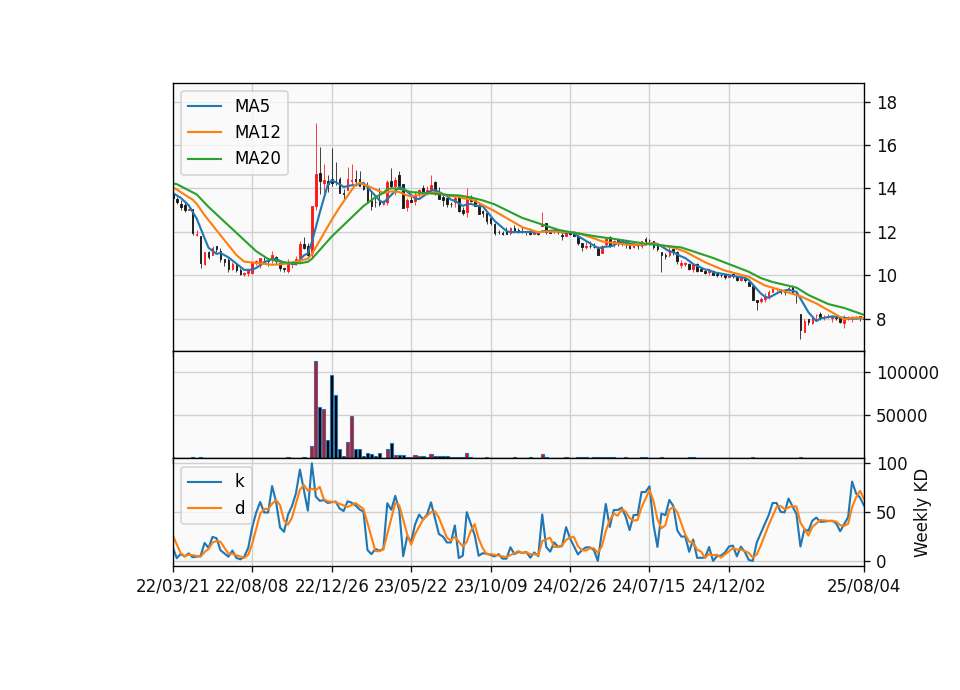Click the price axis label 10

(x=887, y=276)
